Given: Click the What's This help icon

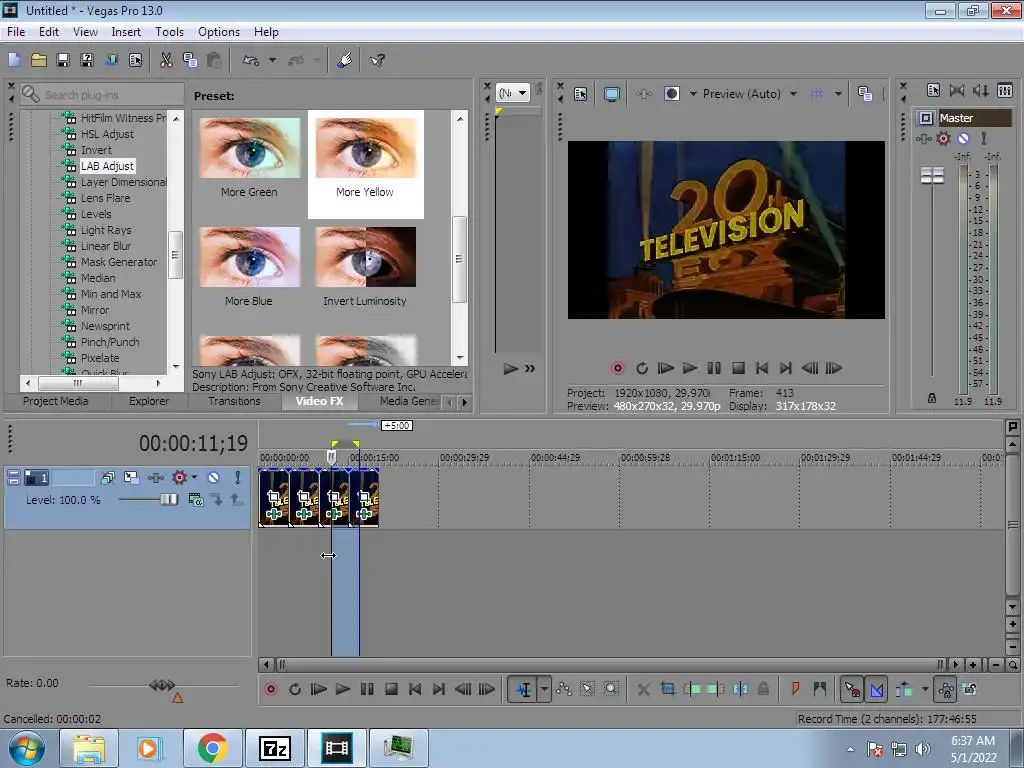Looking at the screenshot, I should (x=377, y=60).
